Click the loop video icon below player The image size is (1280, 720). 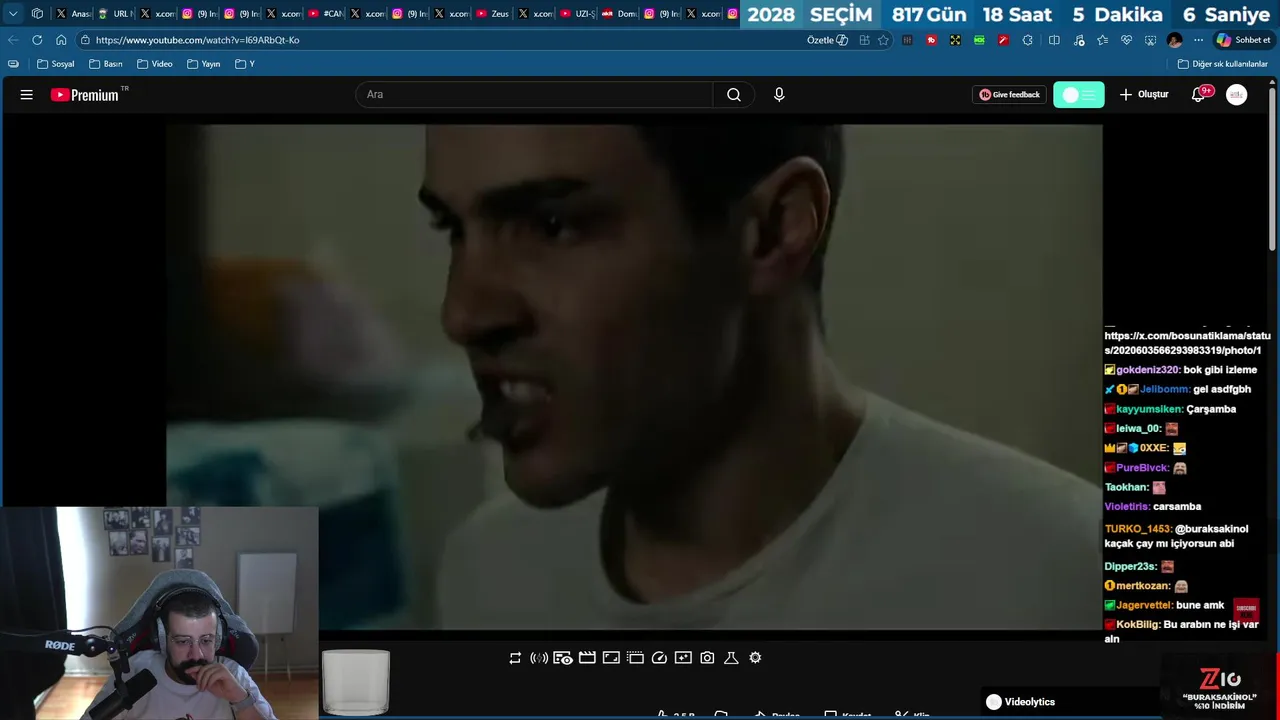[515, 658]
